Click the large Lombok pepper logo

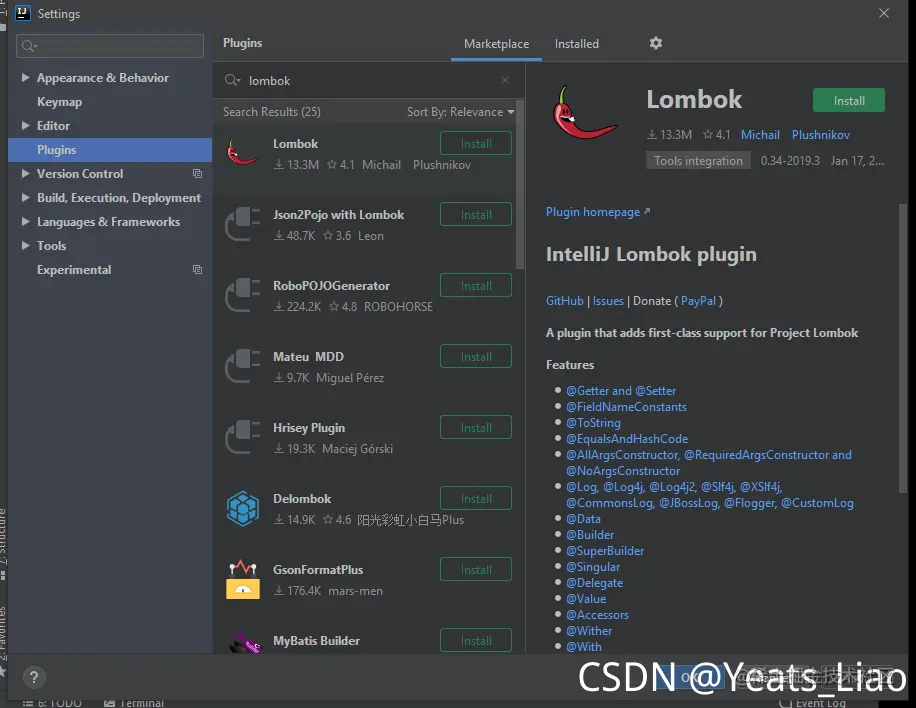(x=584, y=113)
